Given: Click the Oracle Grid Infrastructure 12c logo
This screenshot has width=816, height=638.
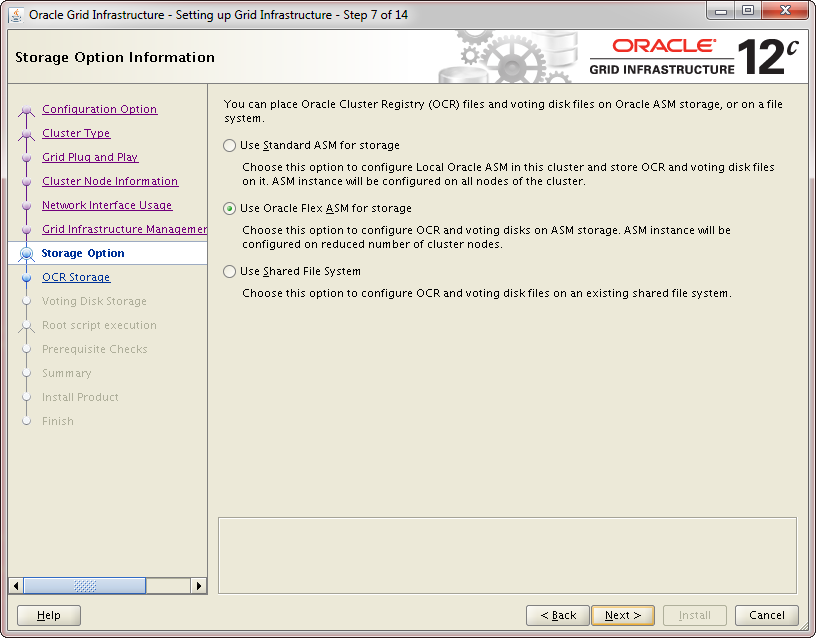Looking at the screenshot, I should (x=694, y=57).
